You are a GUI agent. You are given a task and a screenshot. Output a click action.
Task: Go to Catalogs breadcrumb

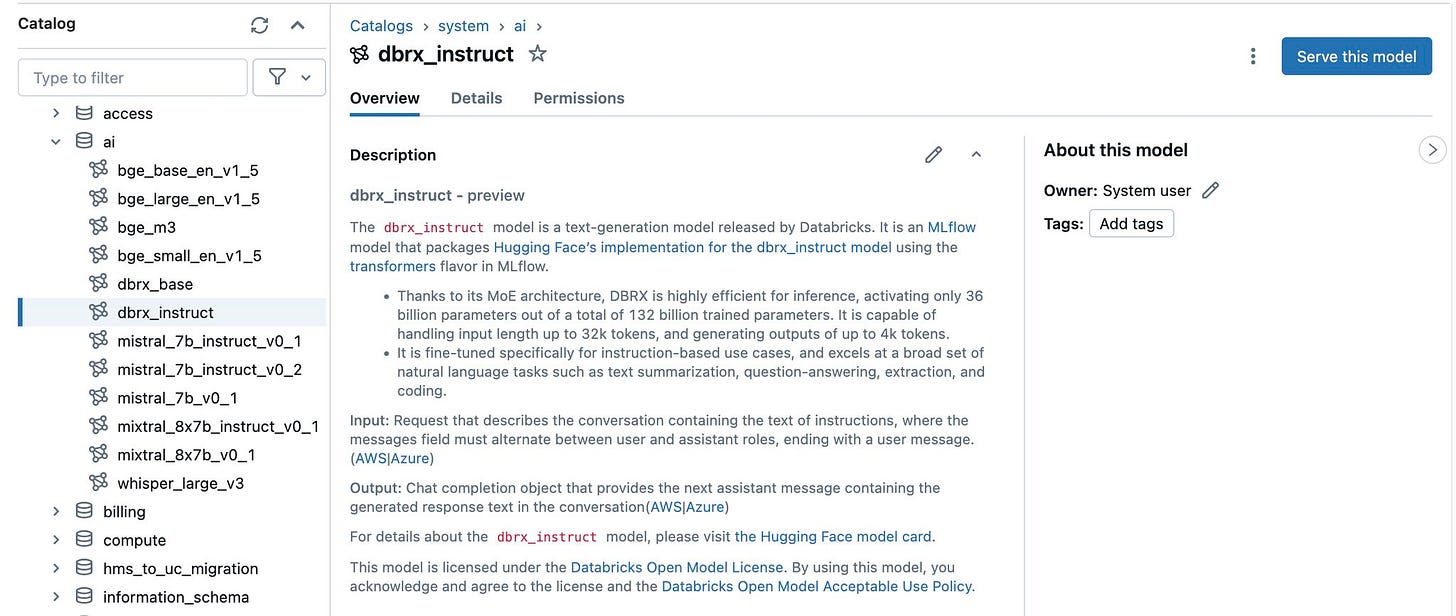point(381,26)
